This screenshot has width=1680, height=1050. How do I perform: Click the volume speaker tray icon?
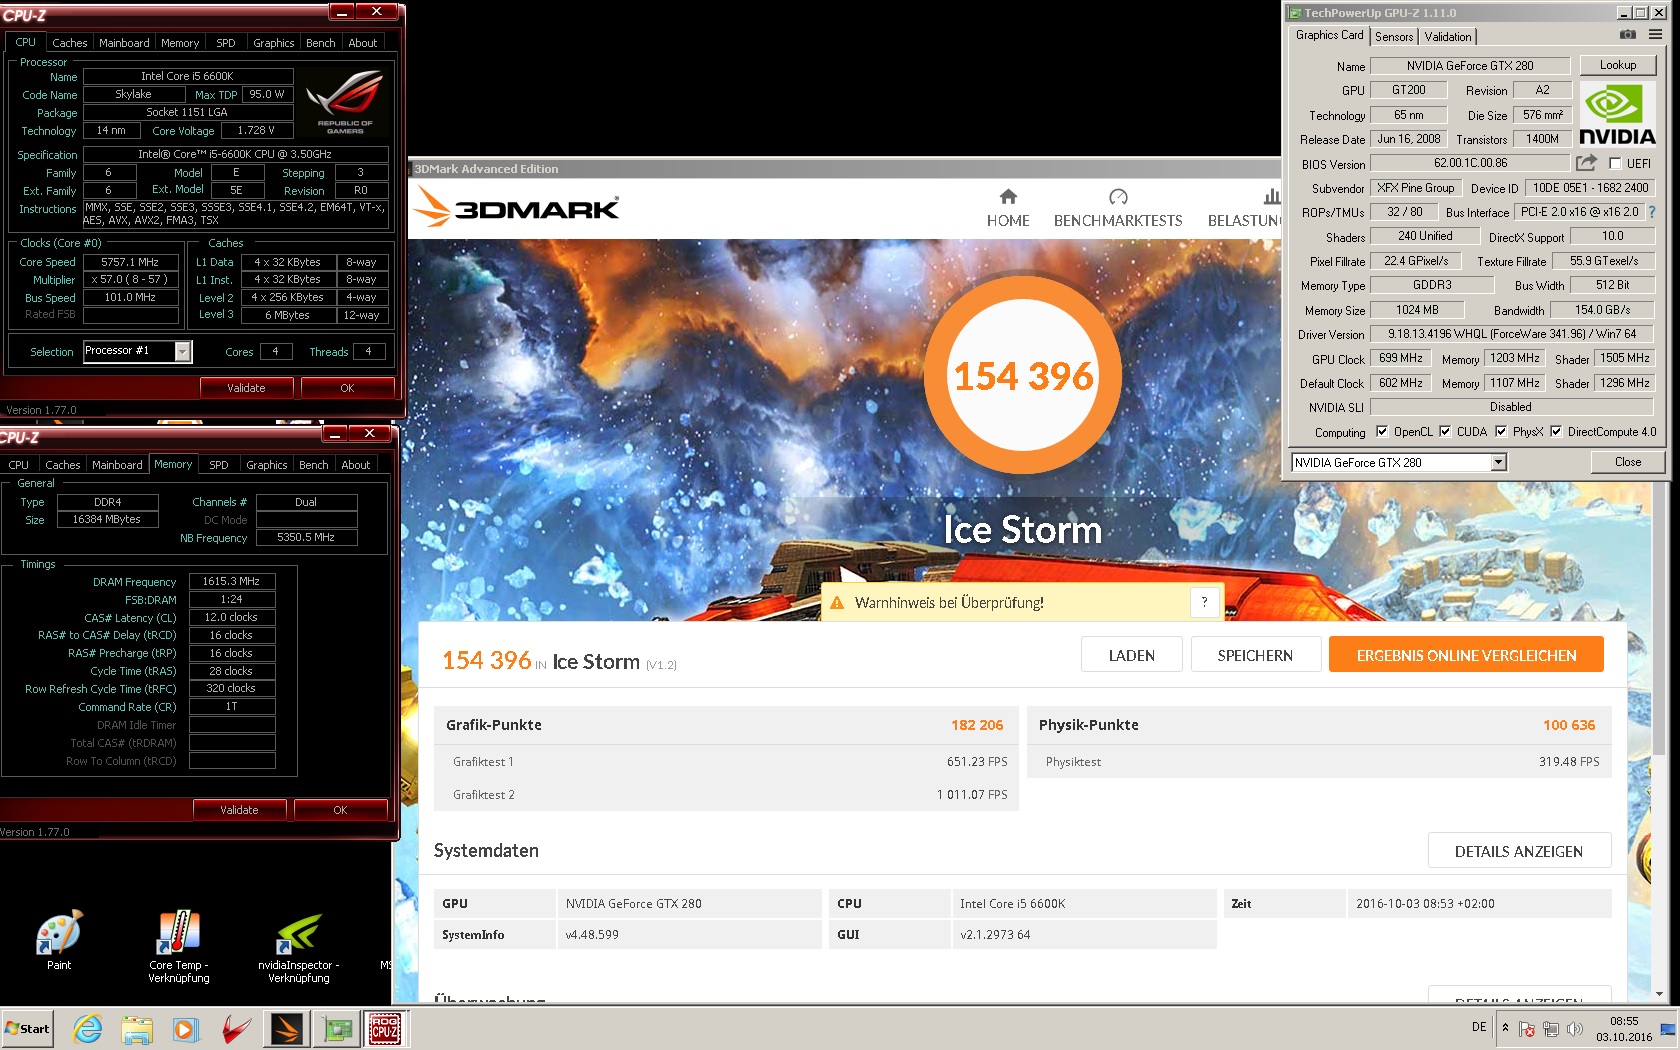click(x=1575, y=1029)
